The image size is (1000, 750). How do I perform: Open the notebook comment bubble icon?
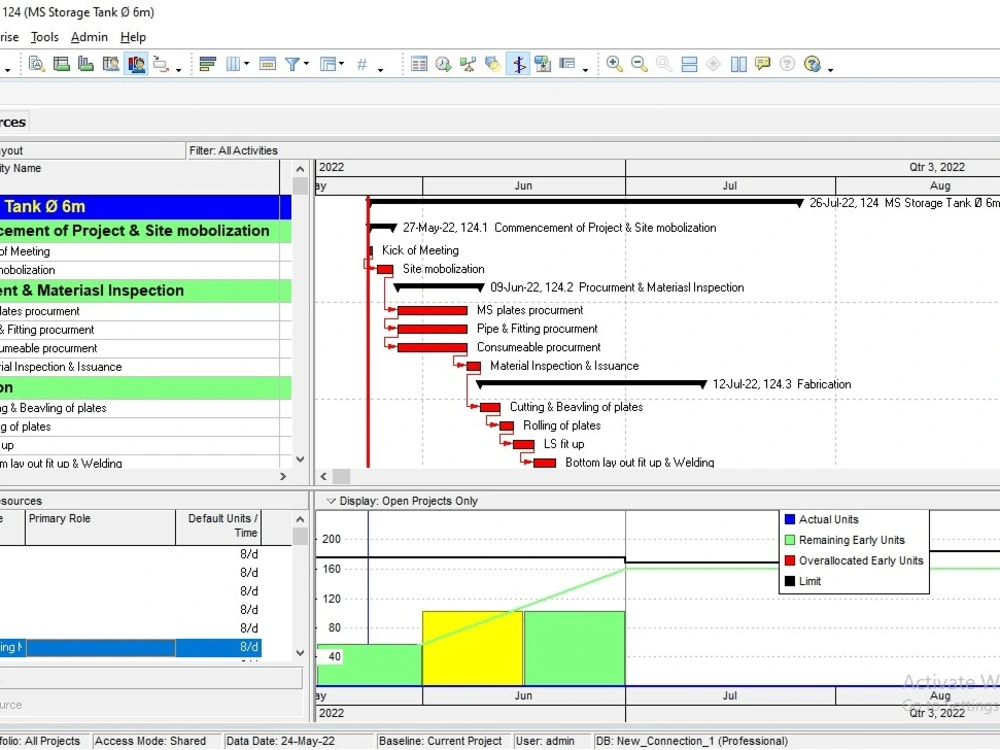763,64
